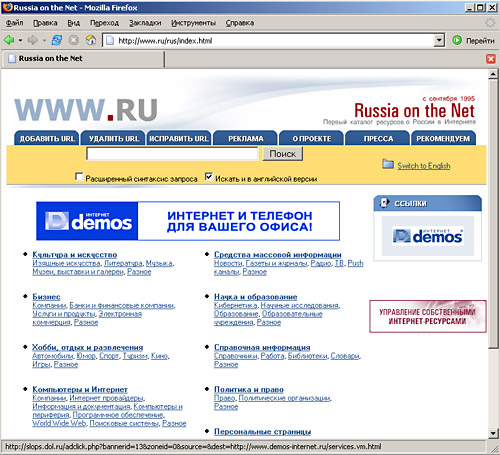Click the vertical scrollbar down arrow
Screen dimensions: 500x455
pos(493,433)
